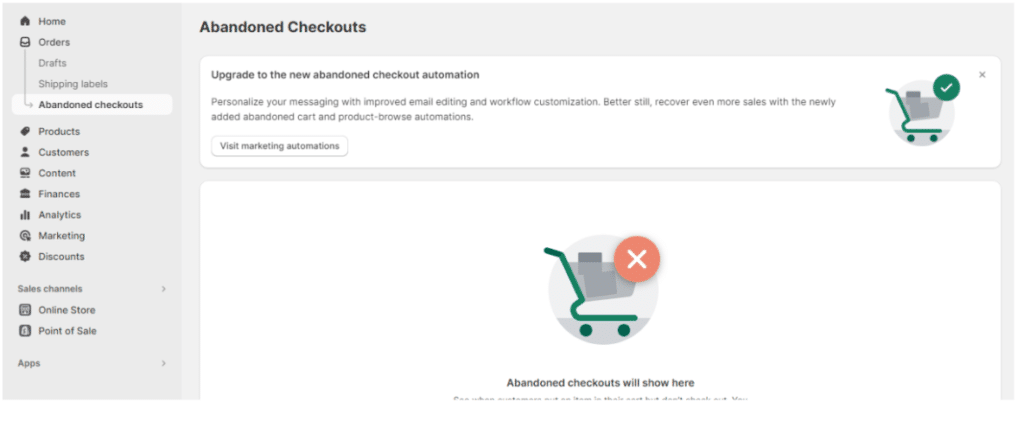Click the Point of Sale bag icon
This screenshot has width=1024, height=427.
click(25, 331)
